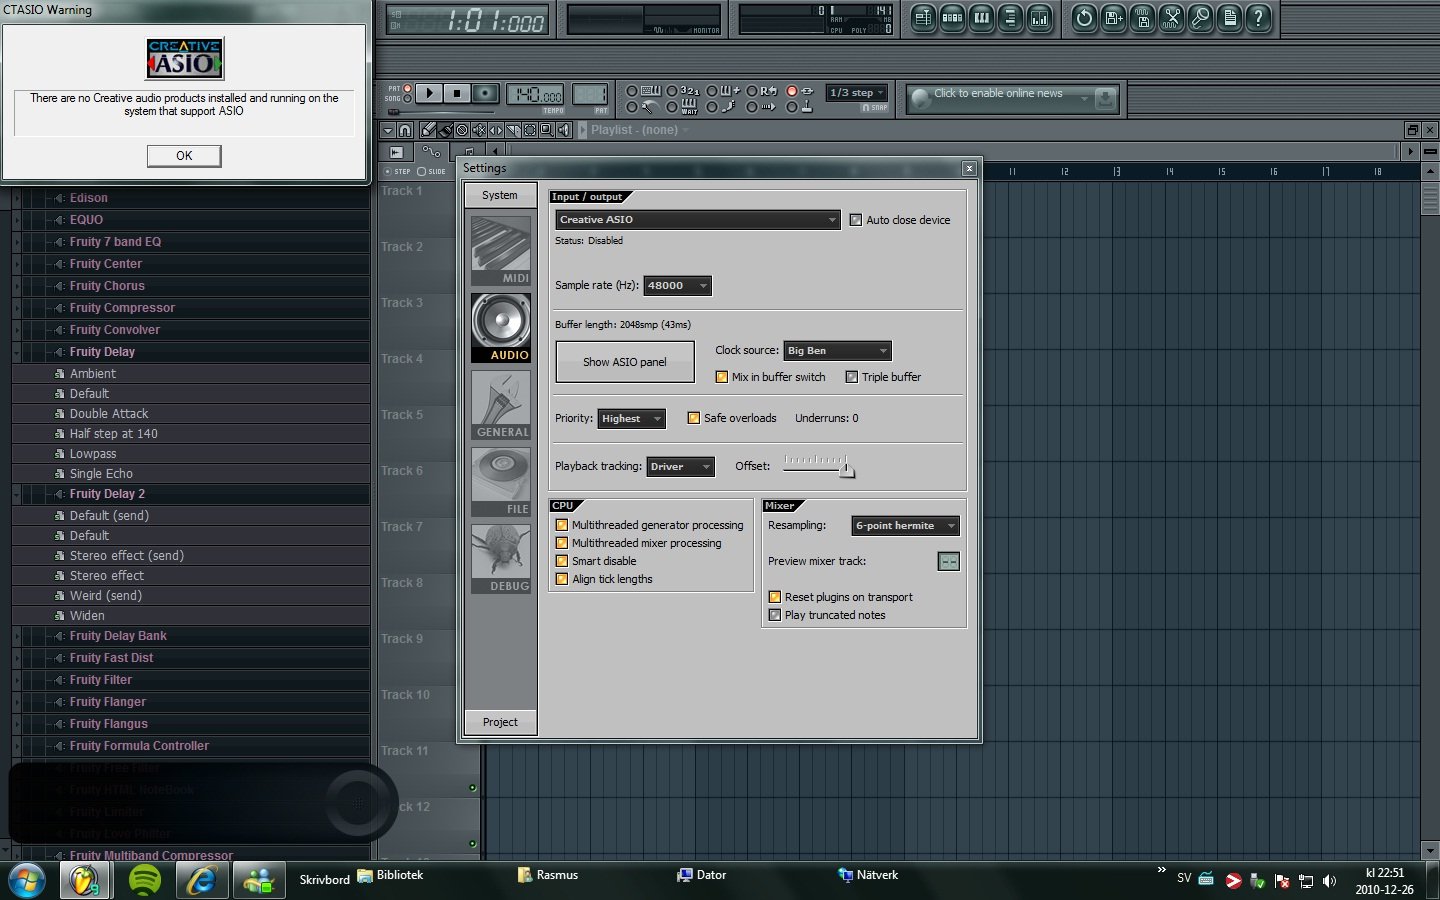Toggle Smart disable checkbox
This screenshot has width=1440, height=900.
562,561
